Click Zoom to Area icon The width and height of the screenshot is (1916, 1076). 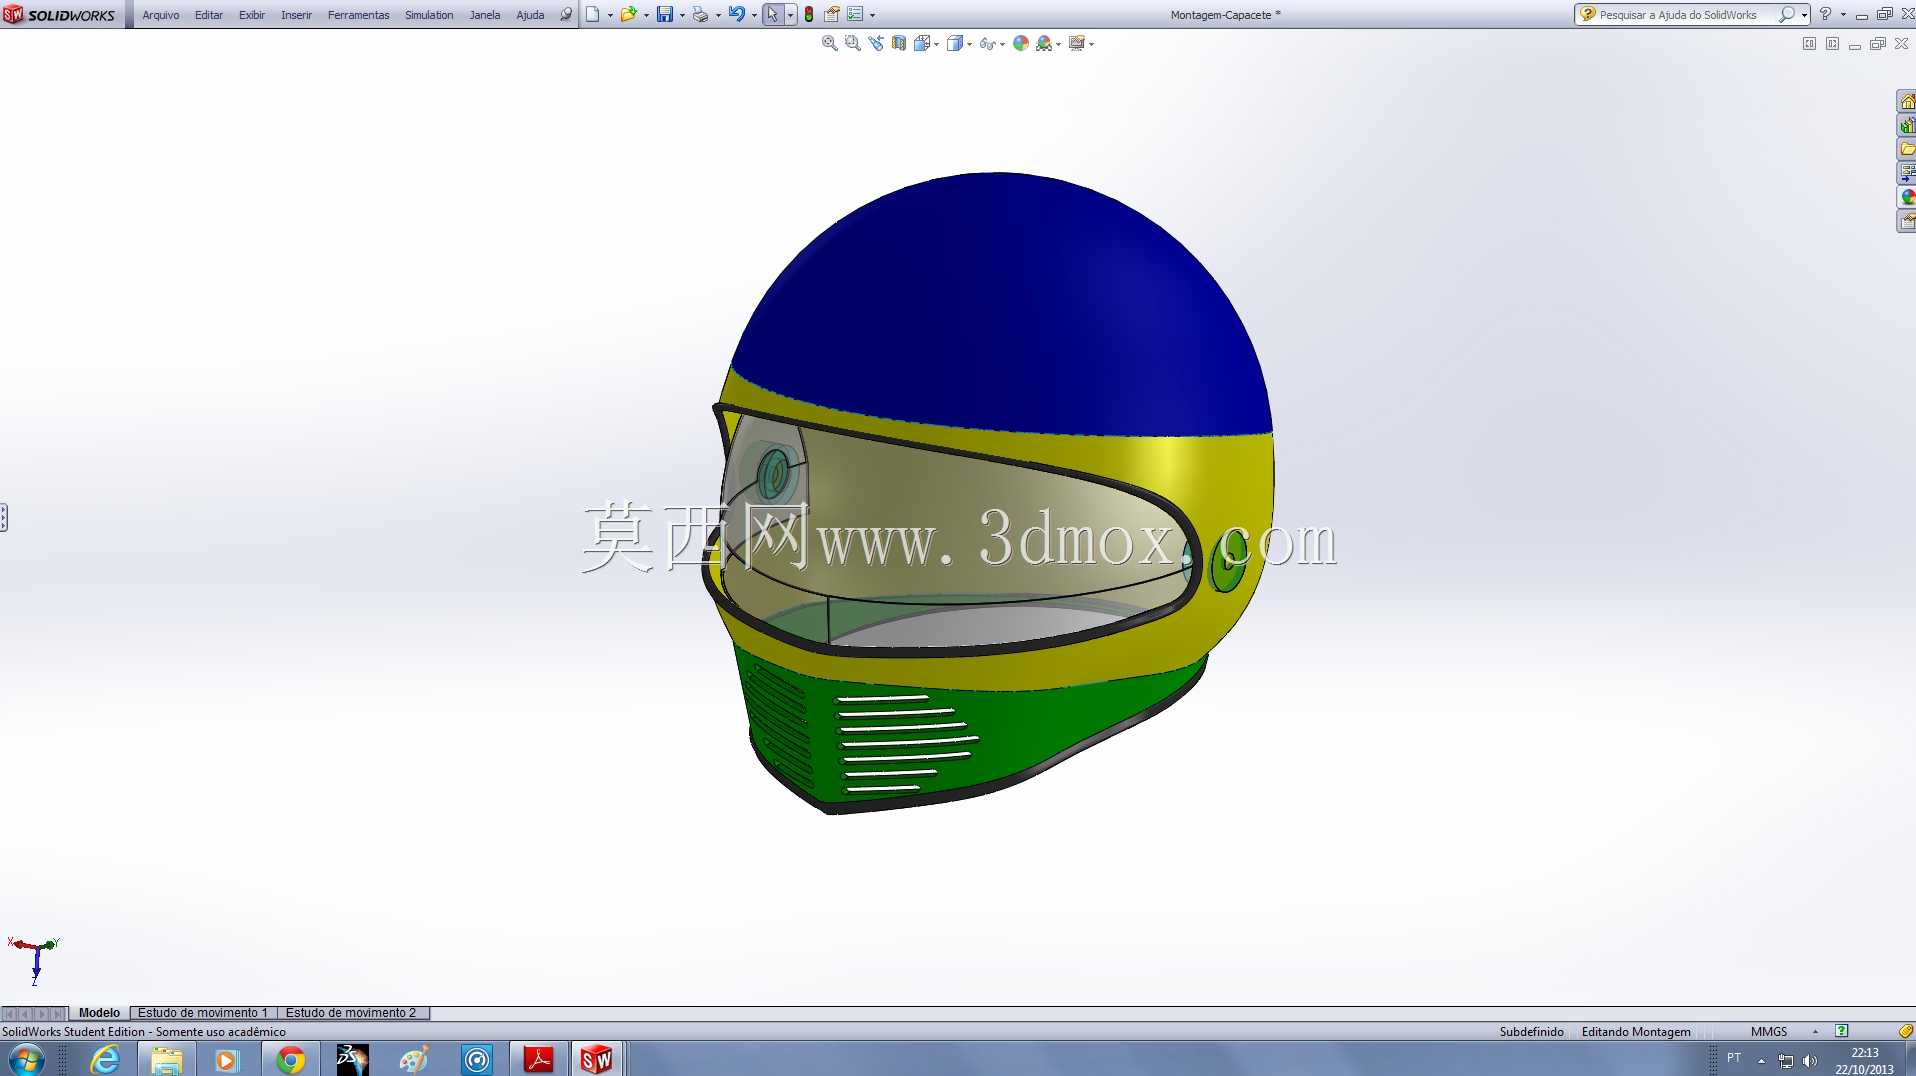pyautogui.click(x=852, y=43)
